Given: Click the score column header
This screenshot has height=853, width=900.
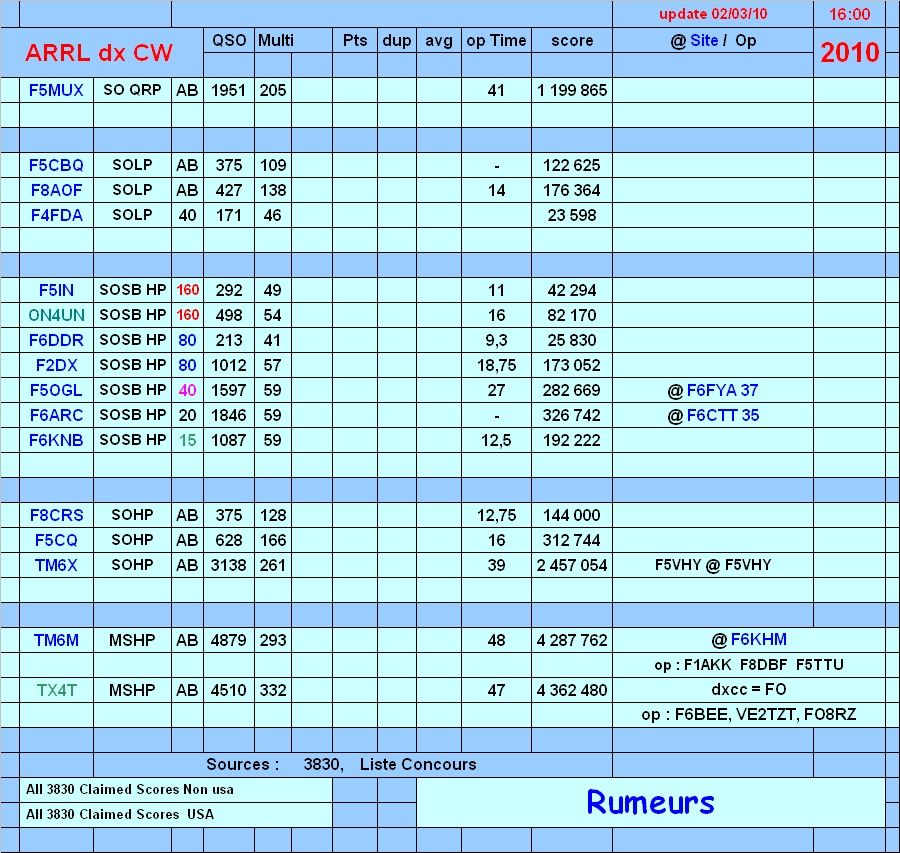Looking at the screenshot, I should [572, 41].
